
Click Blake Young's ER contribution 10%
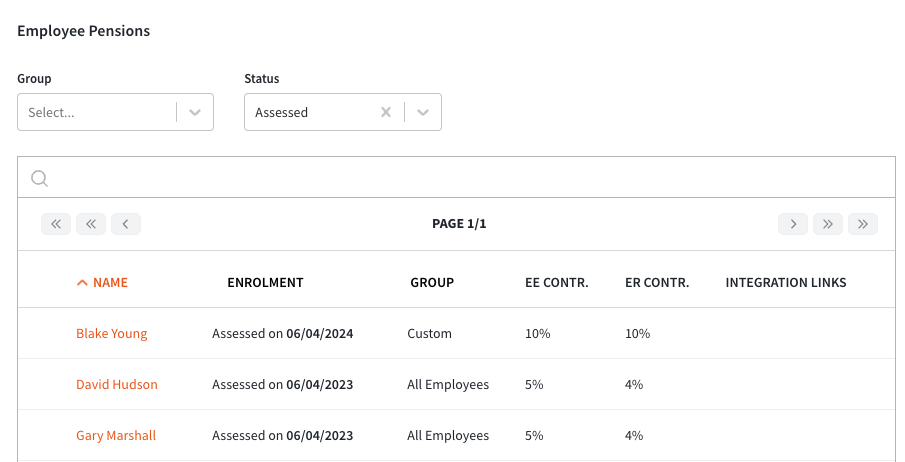(x=638, y=334)
